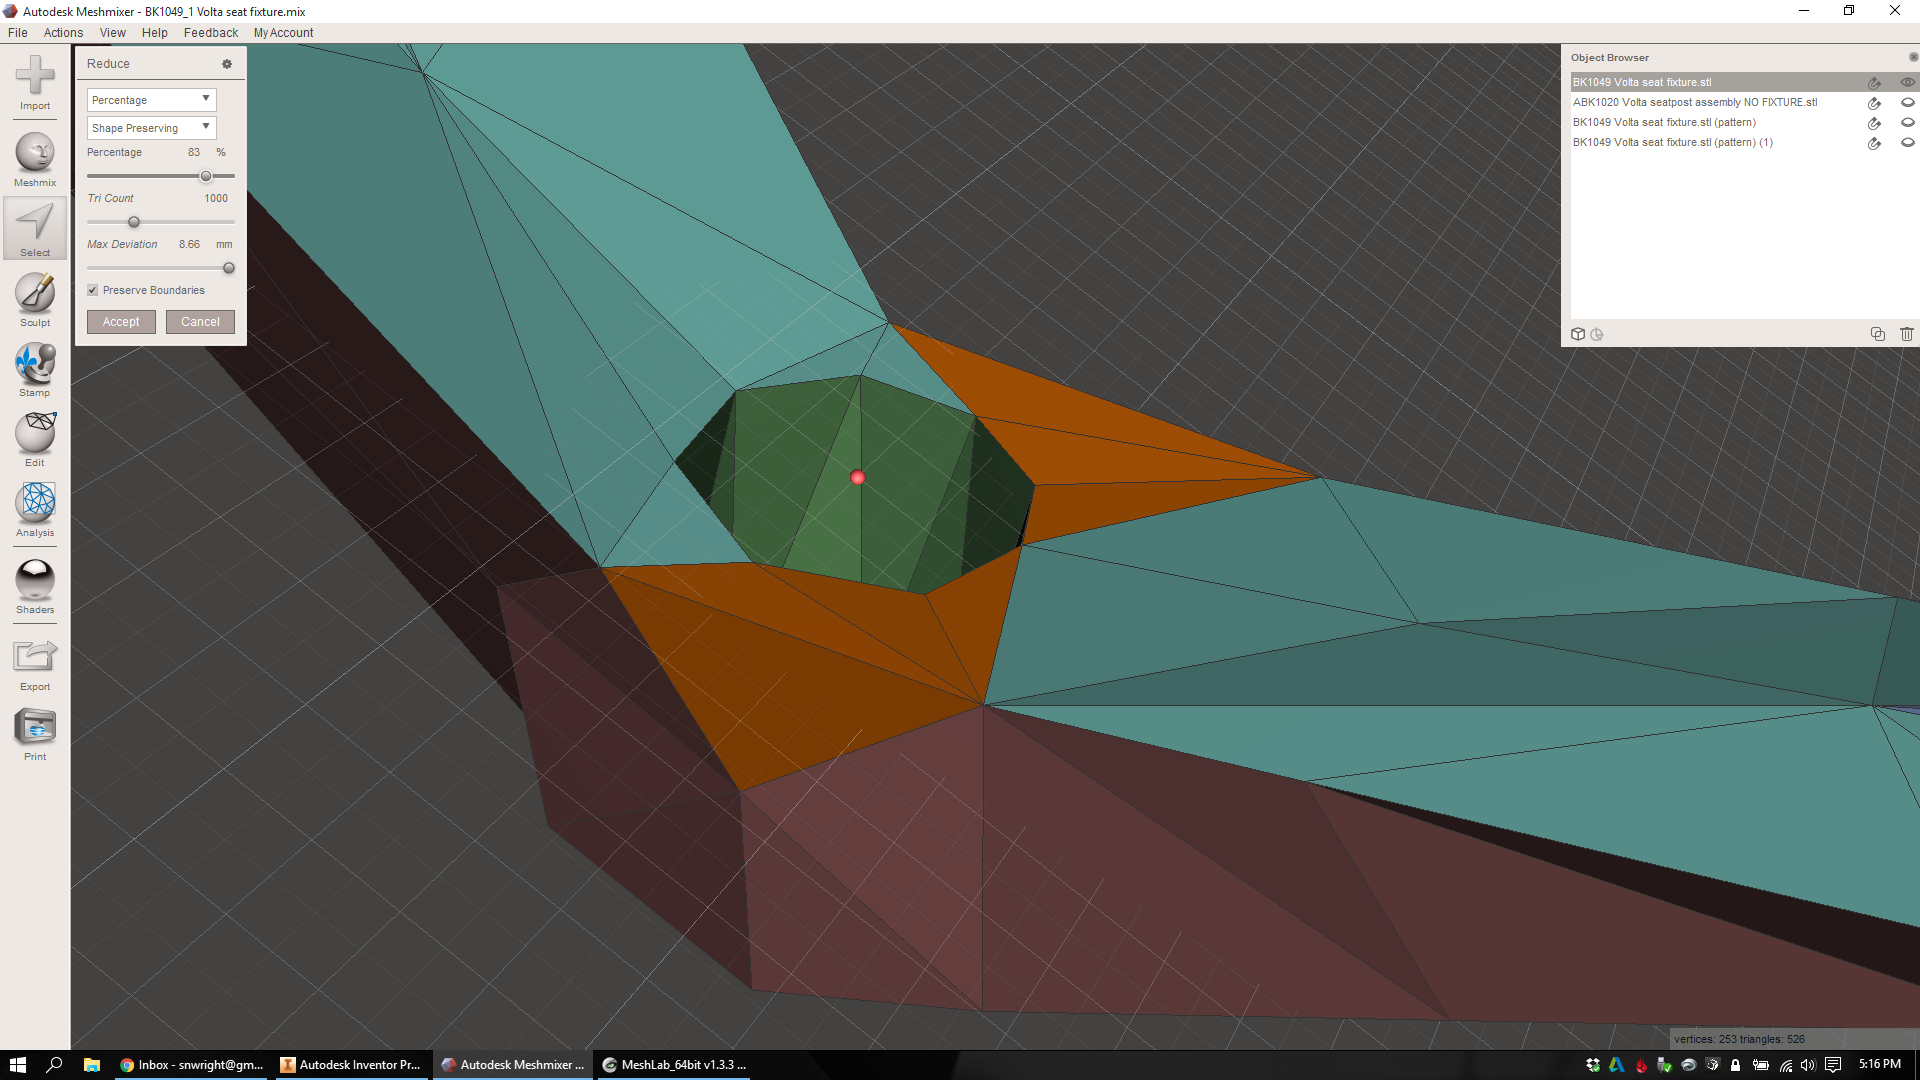Open Windows Start menu
Screen dimensions: 1920x1080
pos(18,1065)
